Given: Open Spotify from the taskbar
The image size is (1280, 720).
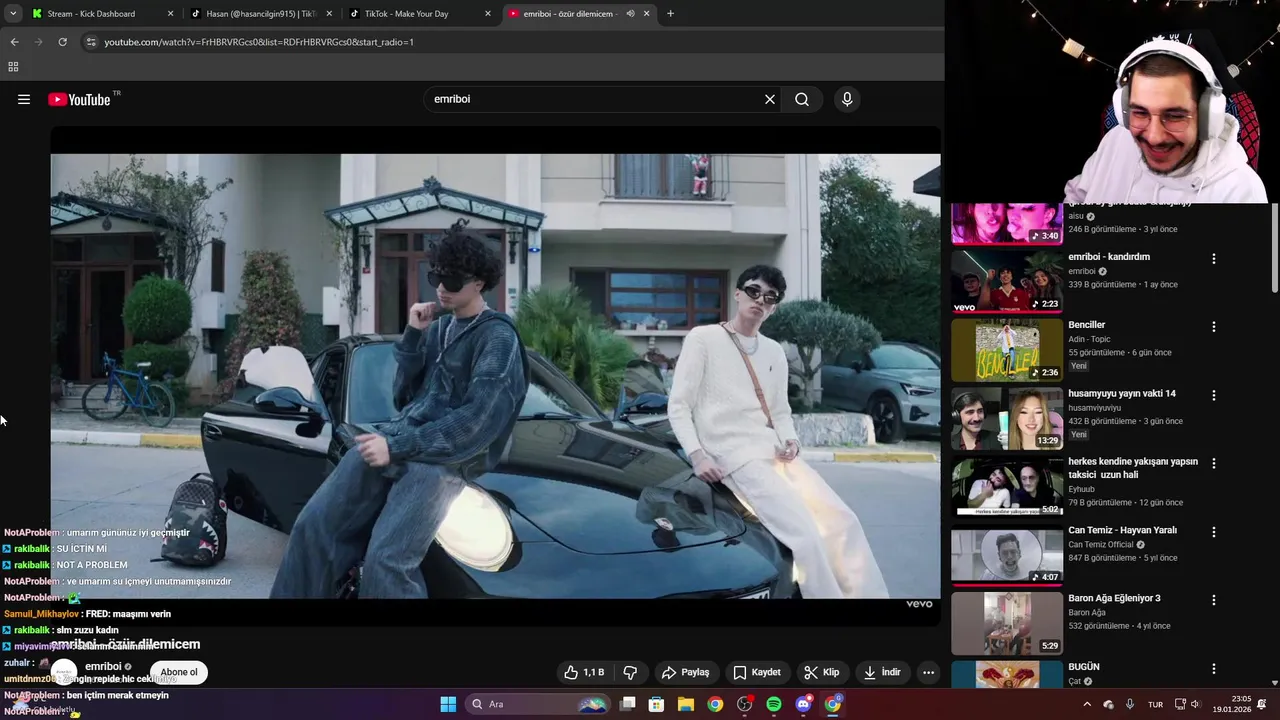Looking at the screenshot, I should coord(774,704).
